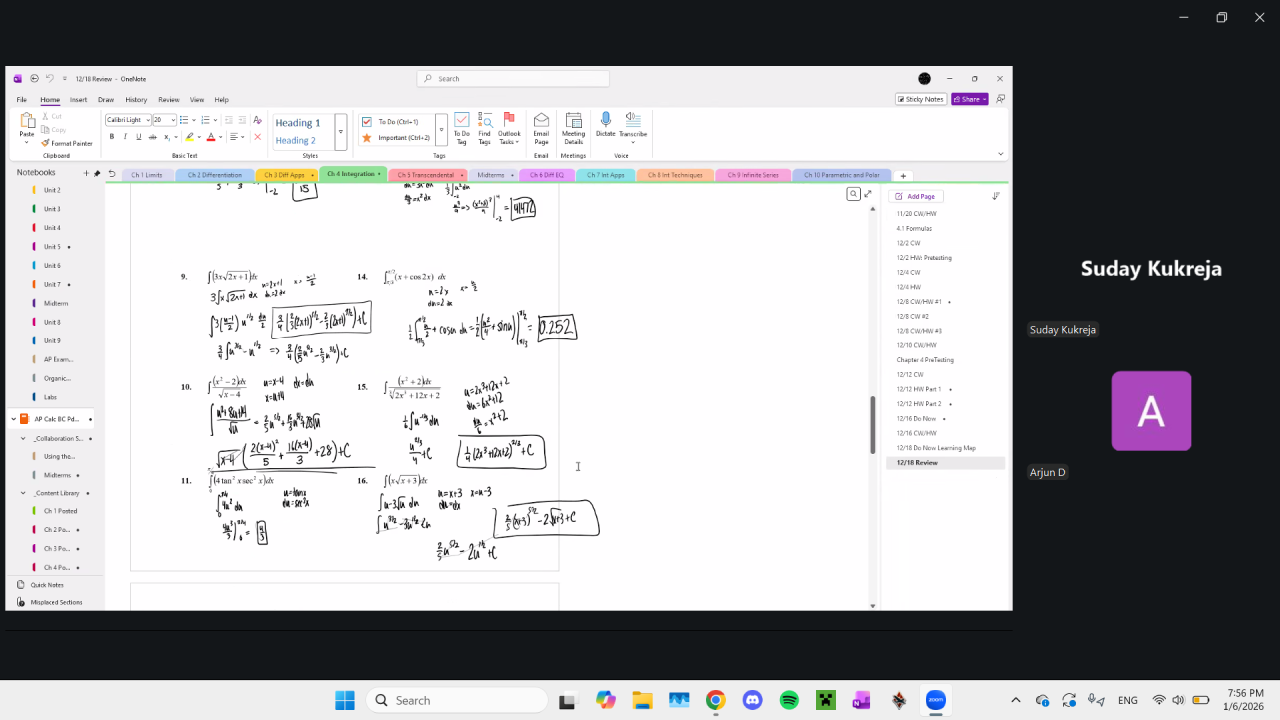The height and width of the screenshot is (720, 1280).
Task: Toggle italic text formatting
Action: 125,137
